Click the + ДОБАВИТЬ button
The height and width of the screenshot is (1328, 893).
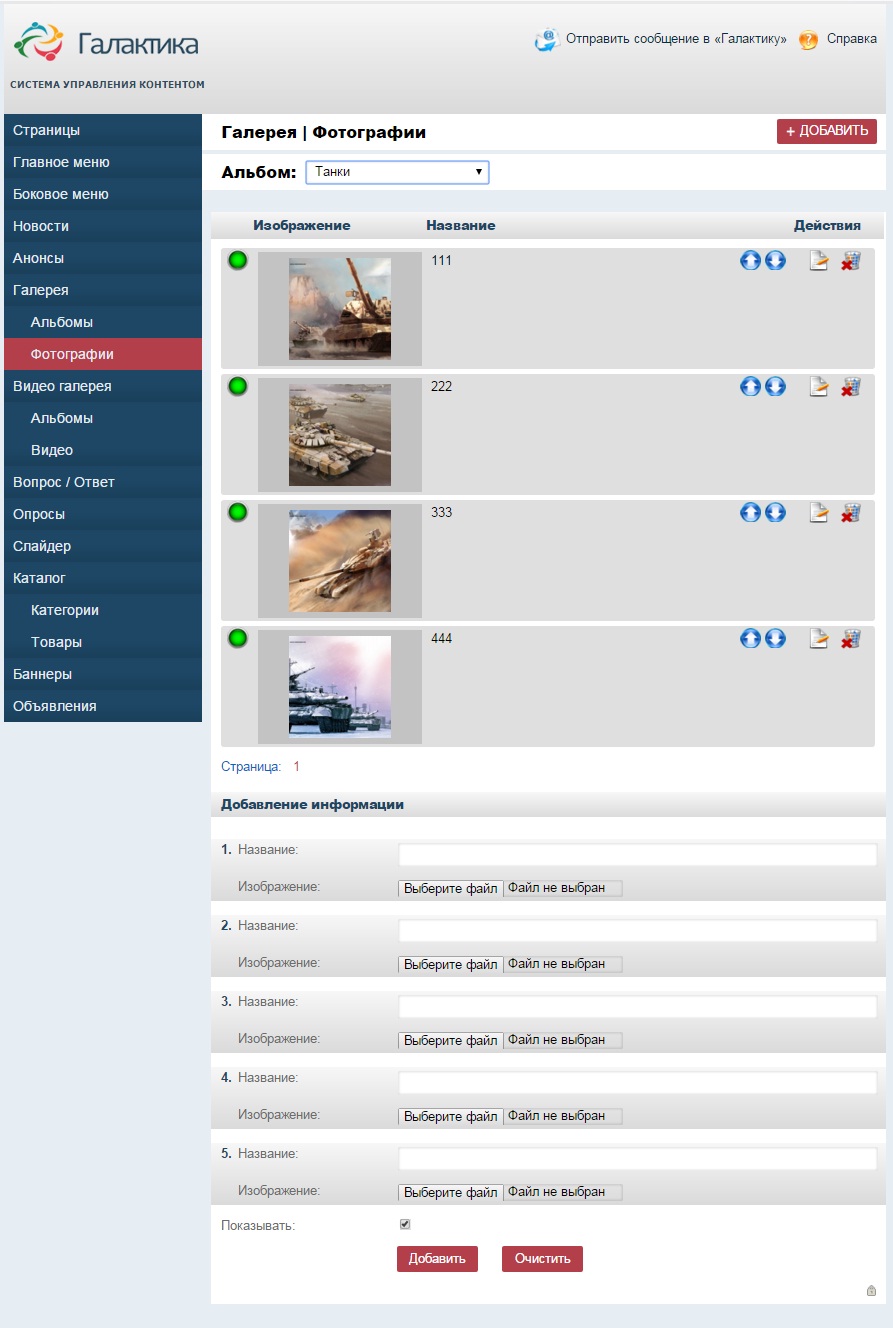pos(827,131)
